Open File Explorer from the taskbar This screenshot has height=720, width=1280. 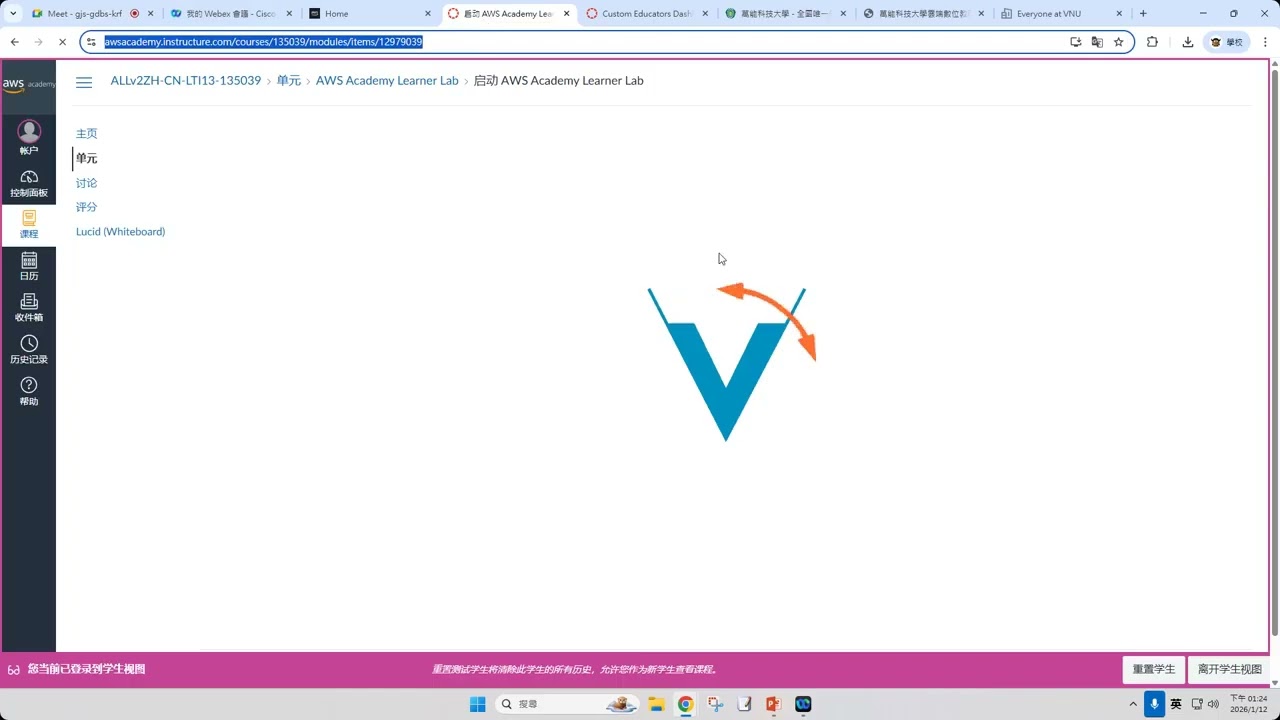coord(656,704)
